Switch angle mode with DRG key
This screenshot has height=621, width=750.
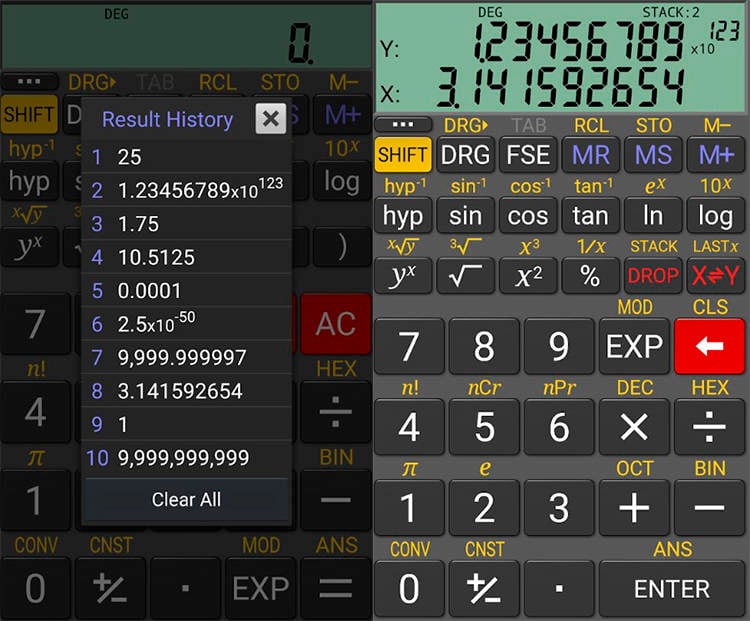465,155
